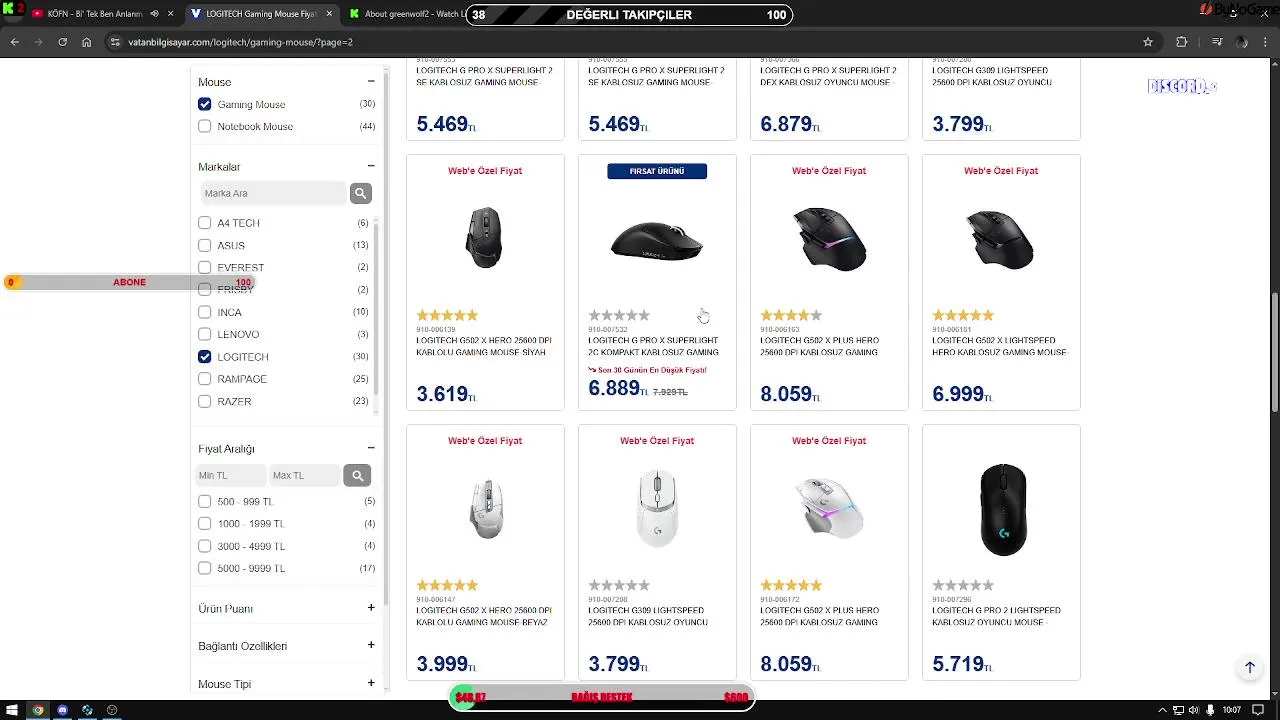Image resolution: width=1280 pixels, height=720 pixels.
Task: Expand the Bağlantı Özellikleri section
Action: click(x=371, y=645)
